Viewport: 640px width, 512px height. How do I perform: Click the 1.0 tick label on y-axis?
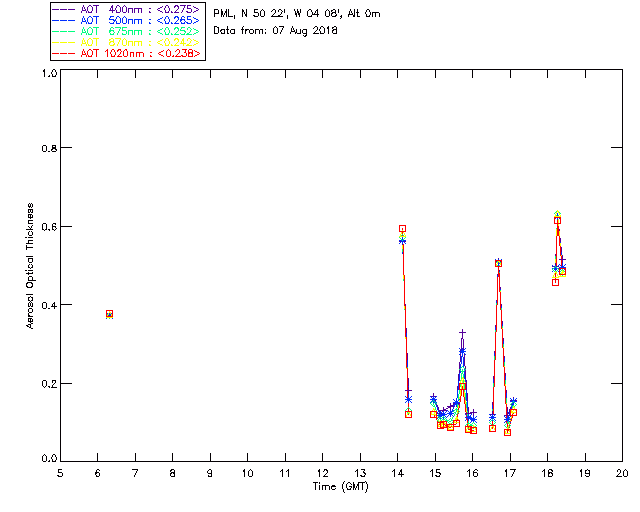pyautogui.click(x=48, y=73)
